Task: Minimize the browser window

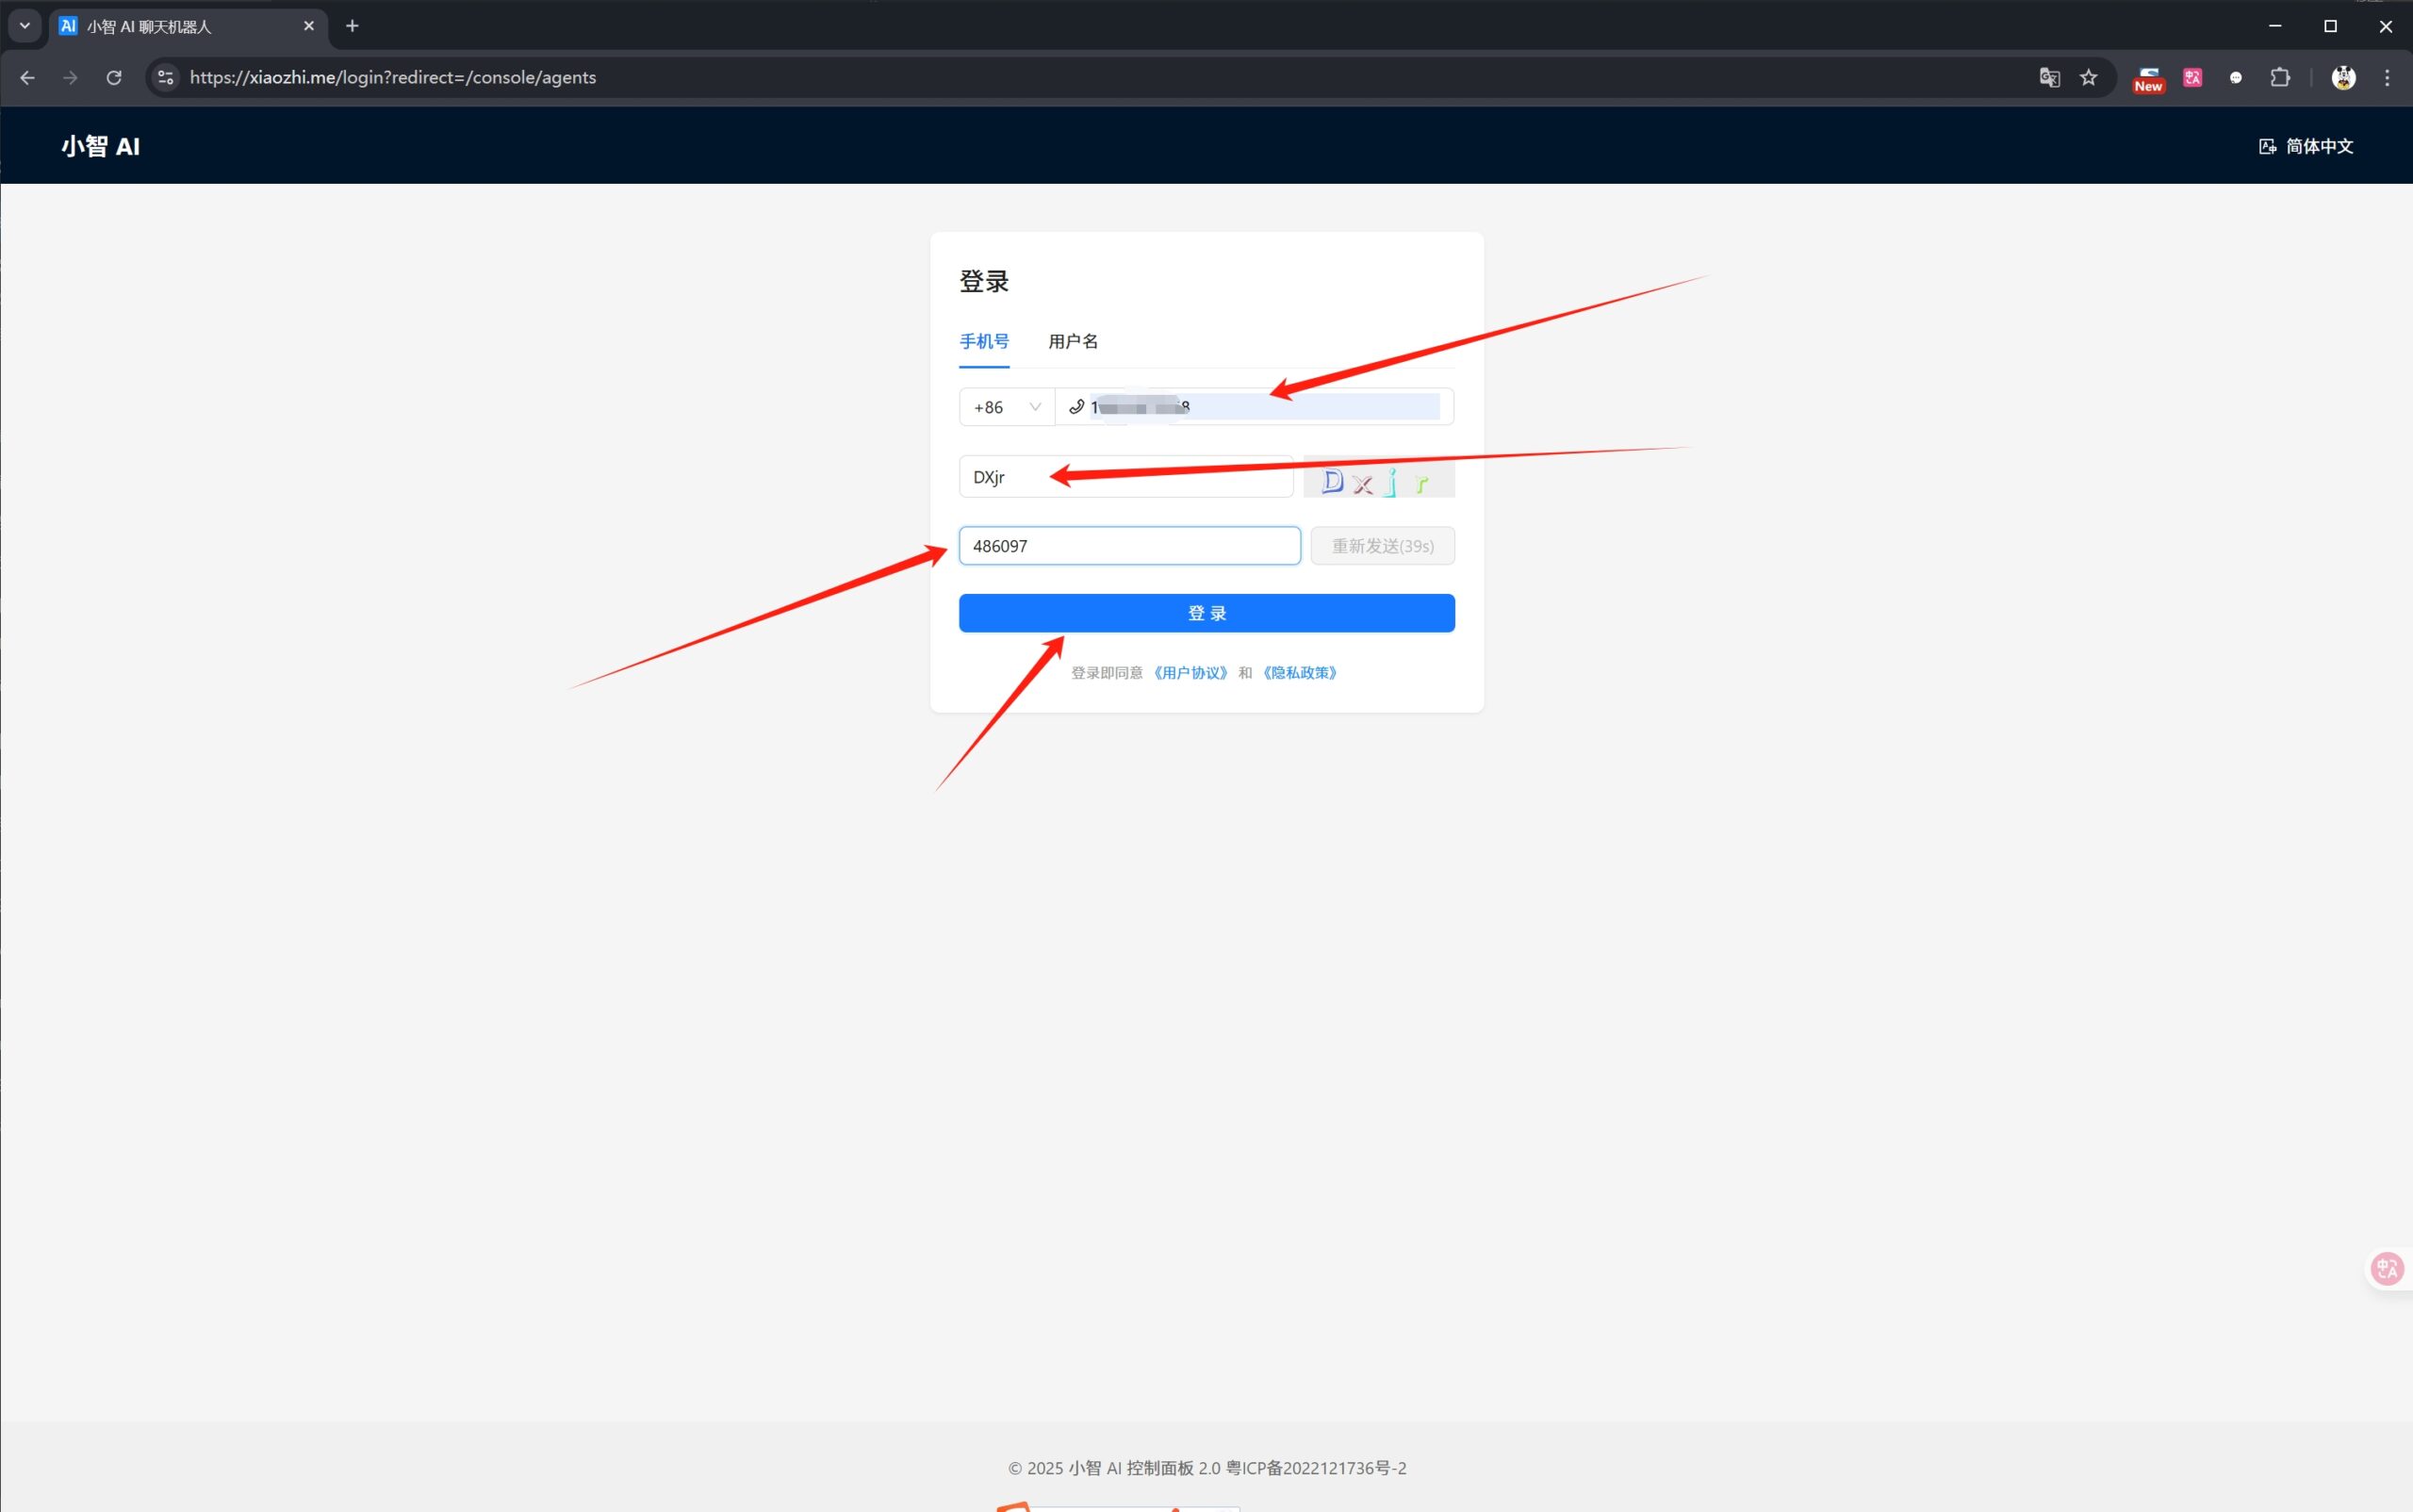Action: [2275, 26]
